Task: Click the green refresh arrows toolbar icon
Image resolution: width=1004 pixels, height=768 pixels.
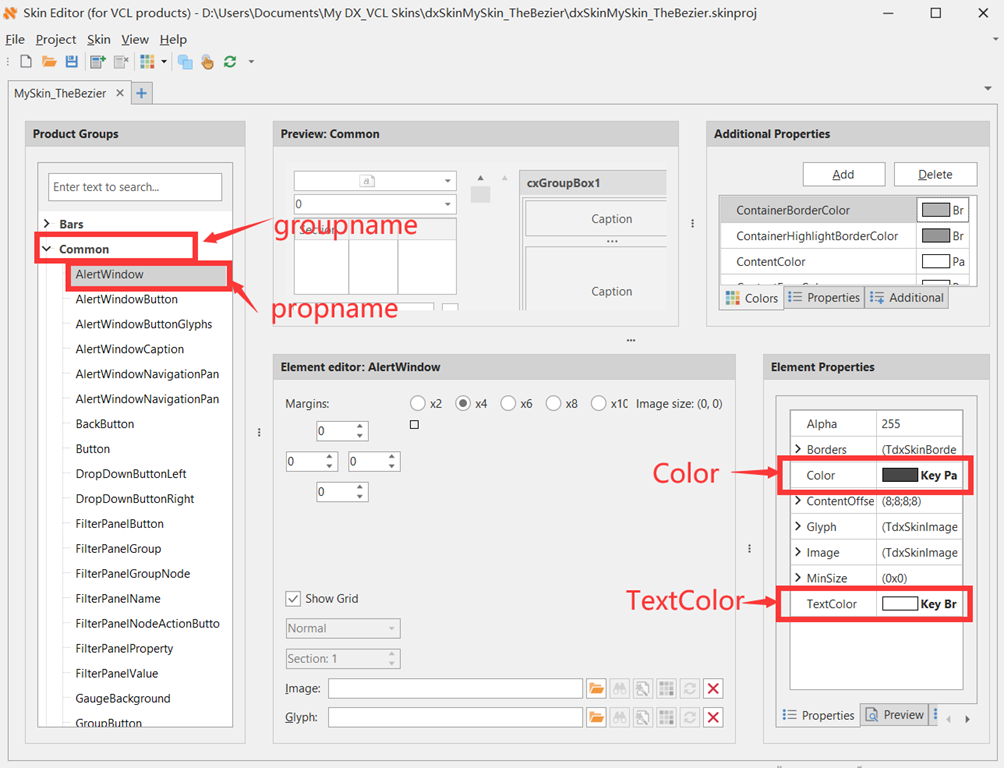Action: point(230,61)
